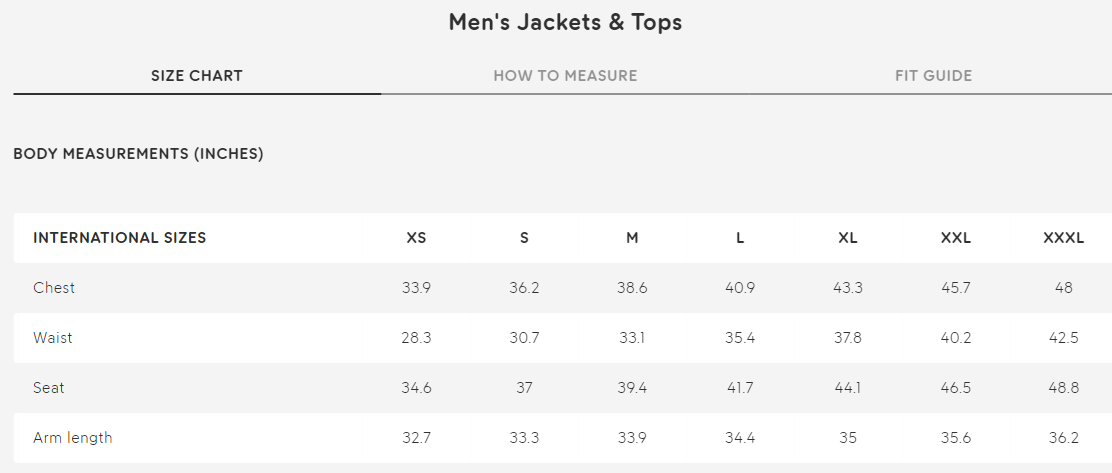
Task: Select the International Sizes column header
Action: pyautogui.click(x=120, y=238)
